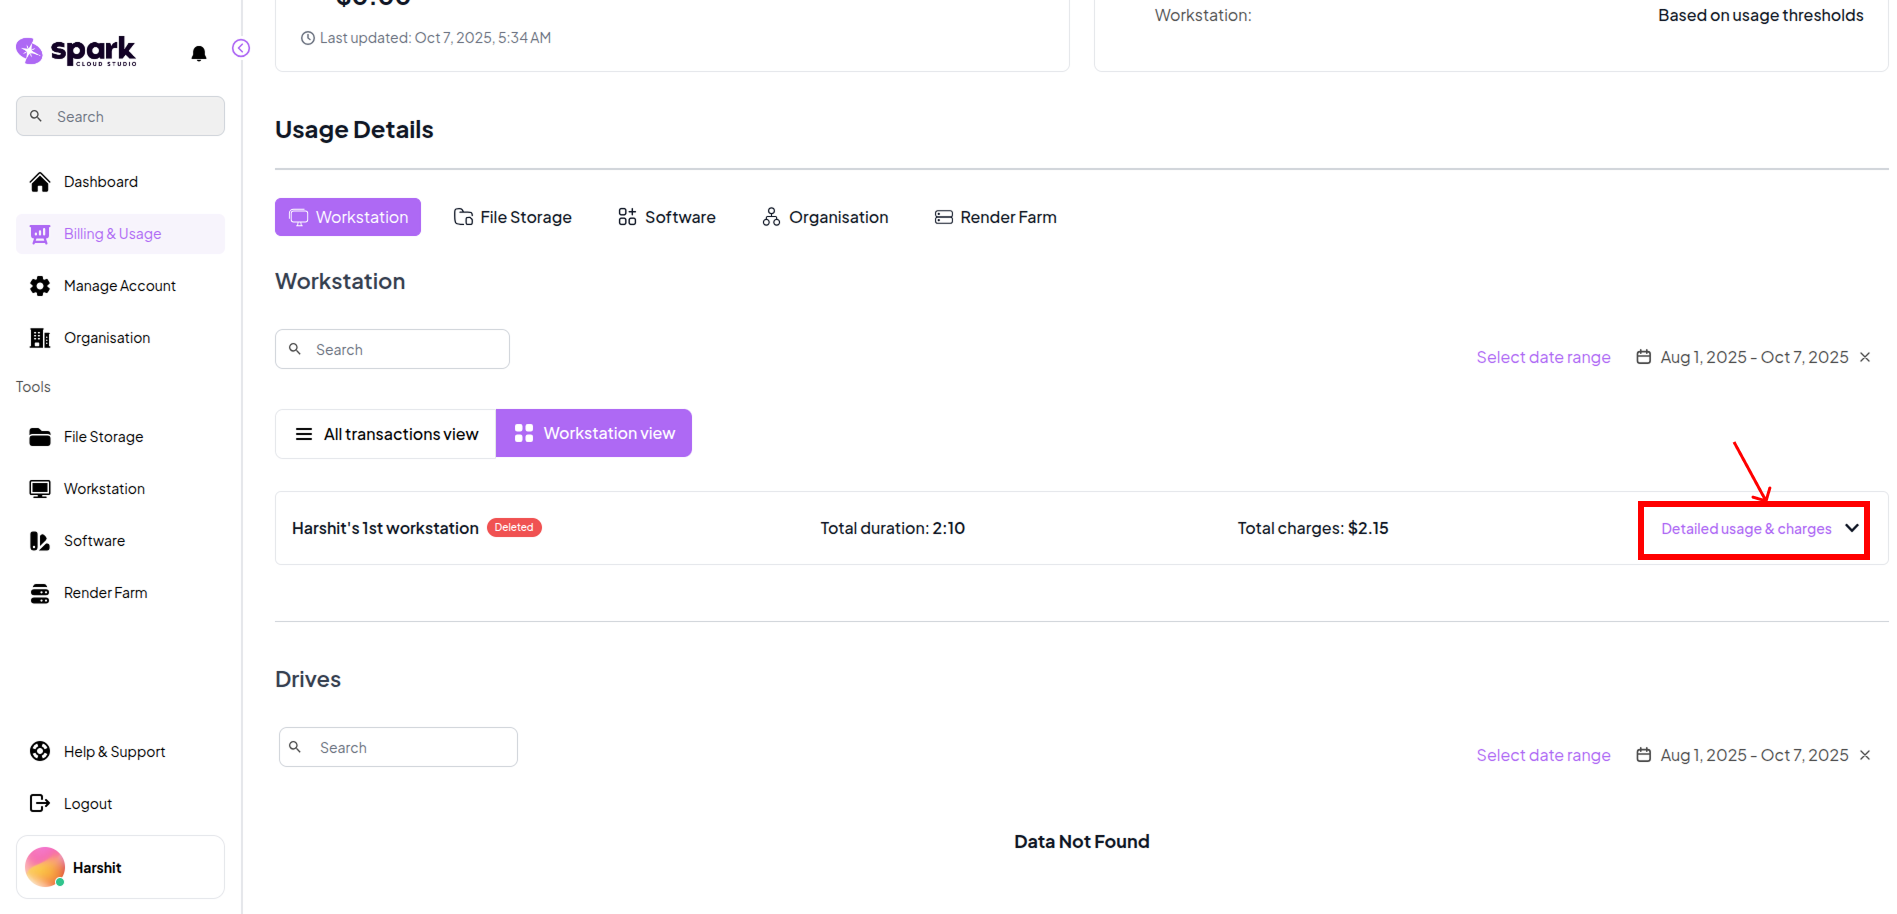The image size is (1897, 914).
Task: Click the Logout icon
Action: point(40,803)
